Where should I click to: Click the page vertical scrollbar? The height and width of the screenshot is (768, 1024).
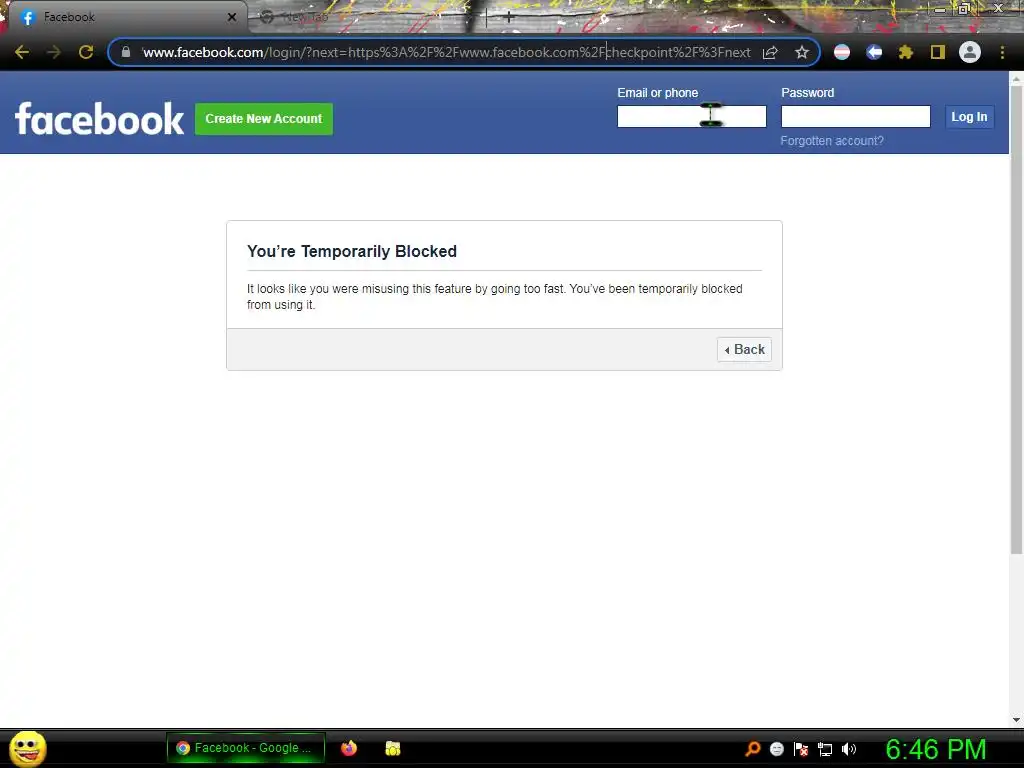point(1016,320)
